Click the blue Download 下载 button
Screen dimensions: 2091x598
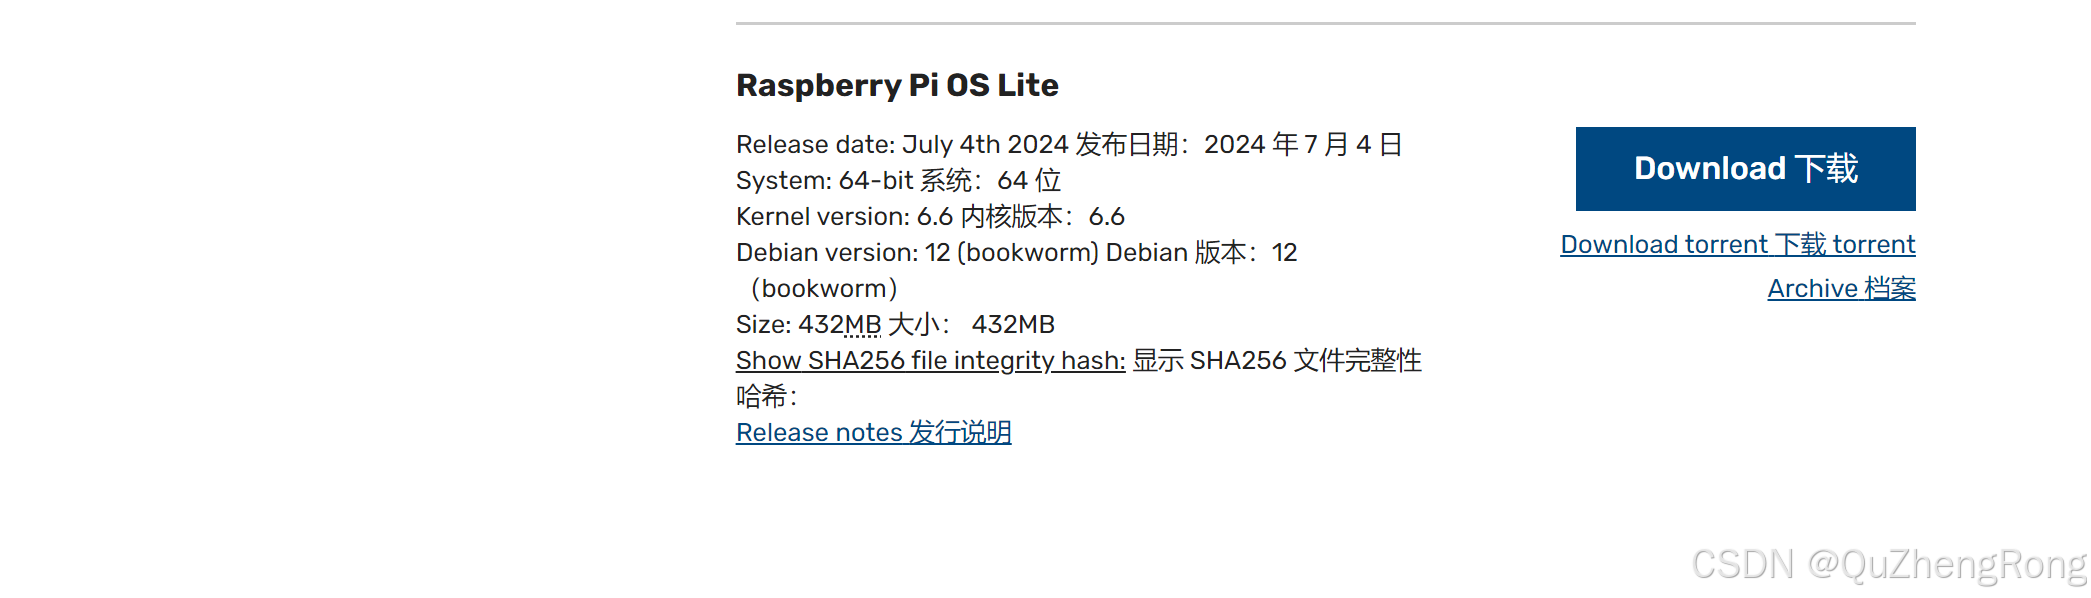pyautogui.click(x=1745, y=169)
